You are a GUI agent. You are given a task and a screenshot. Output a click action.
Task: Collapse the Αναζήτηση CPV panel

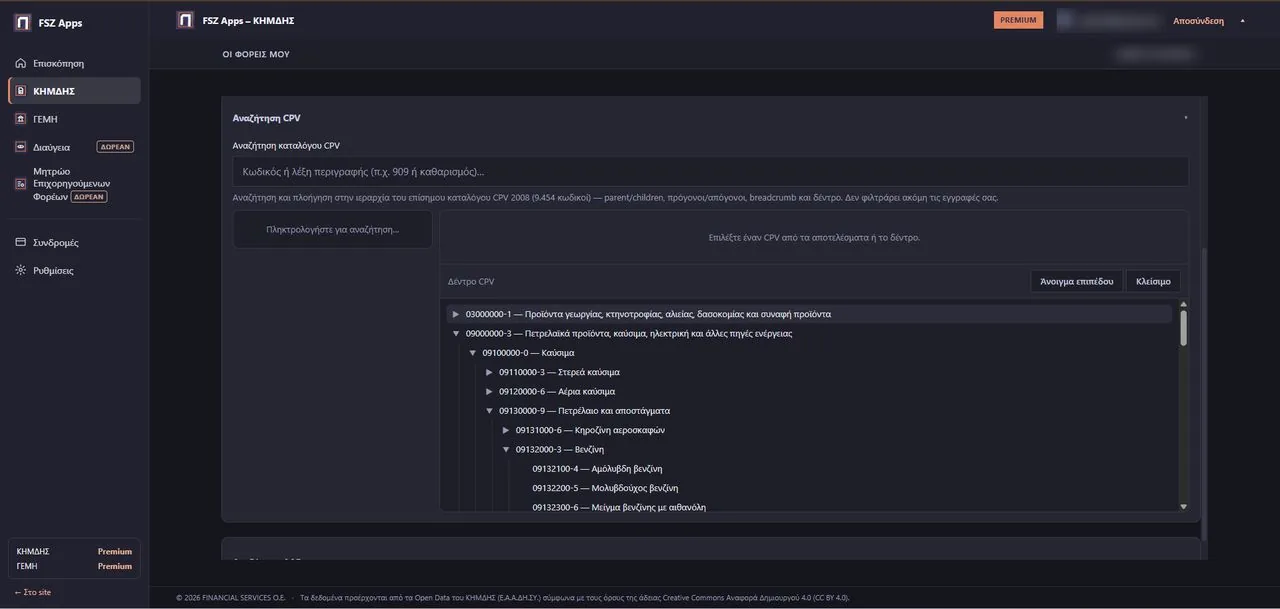[1186, 118]
